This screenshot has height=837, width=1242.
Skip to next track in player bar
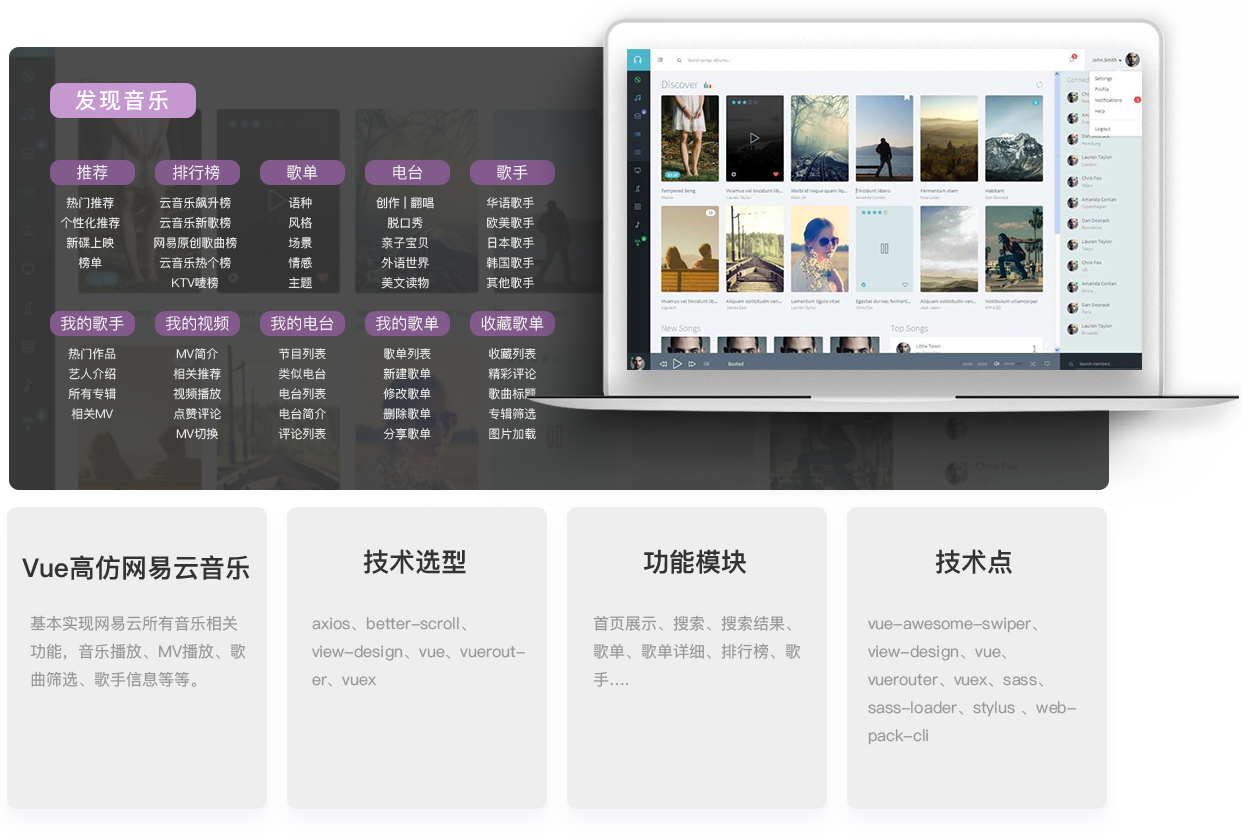[x=692, y=364]
